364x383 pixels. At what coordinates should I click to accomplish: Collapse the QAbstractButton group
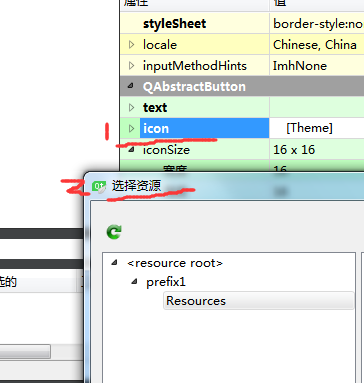pyautogui.click(x=131, y=86)
